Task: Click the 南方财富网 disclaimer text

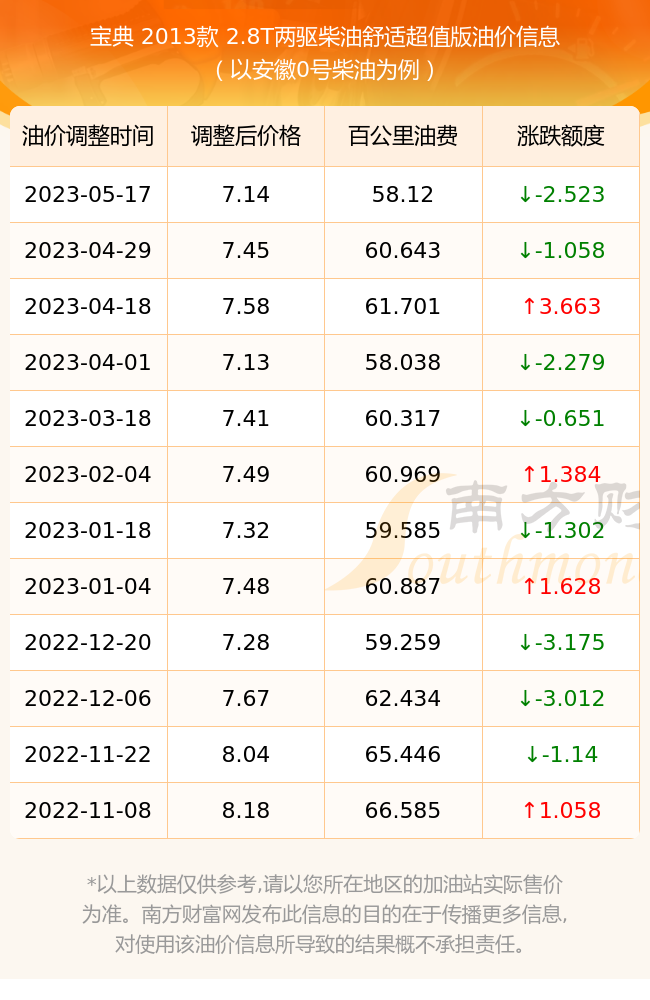Action: pyautogui.click(x=325, y=914)
